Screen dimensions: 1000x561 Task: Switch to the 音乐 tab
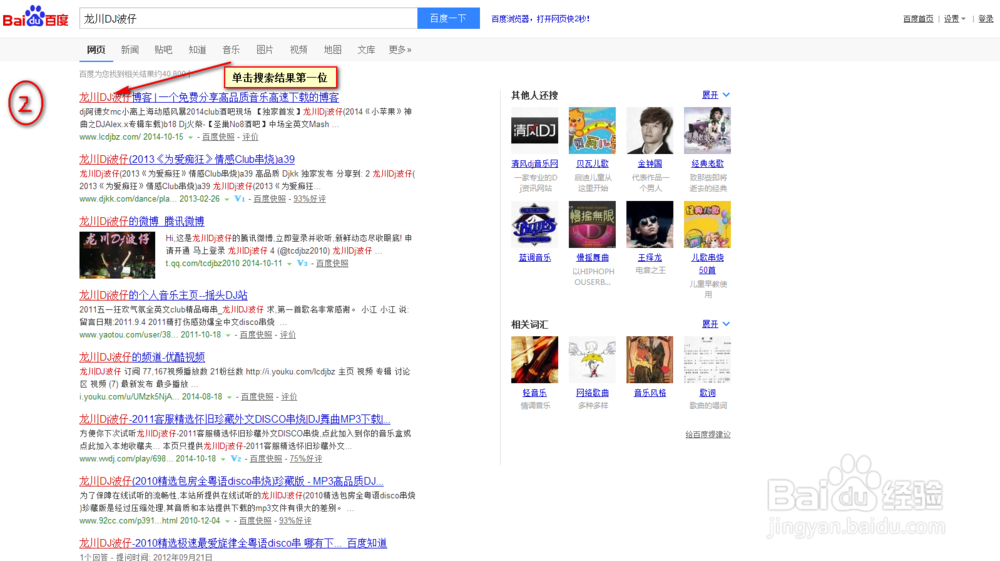click(x=231, y=50)
